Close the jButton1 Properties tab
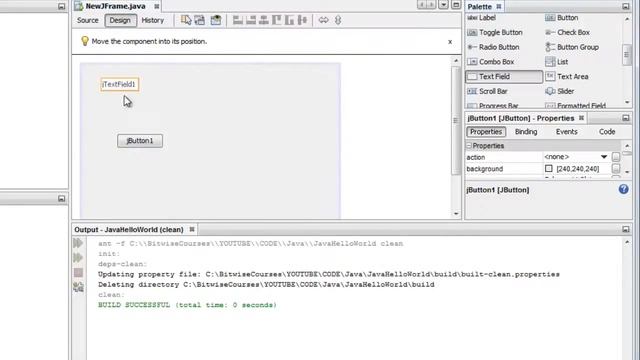 coord(581,118)
